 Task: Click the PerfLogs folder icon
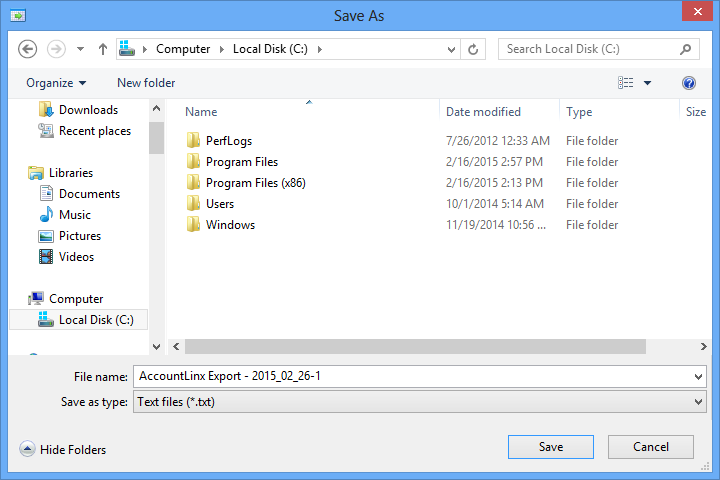[x=193, y=140]
